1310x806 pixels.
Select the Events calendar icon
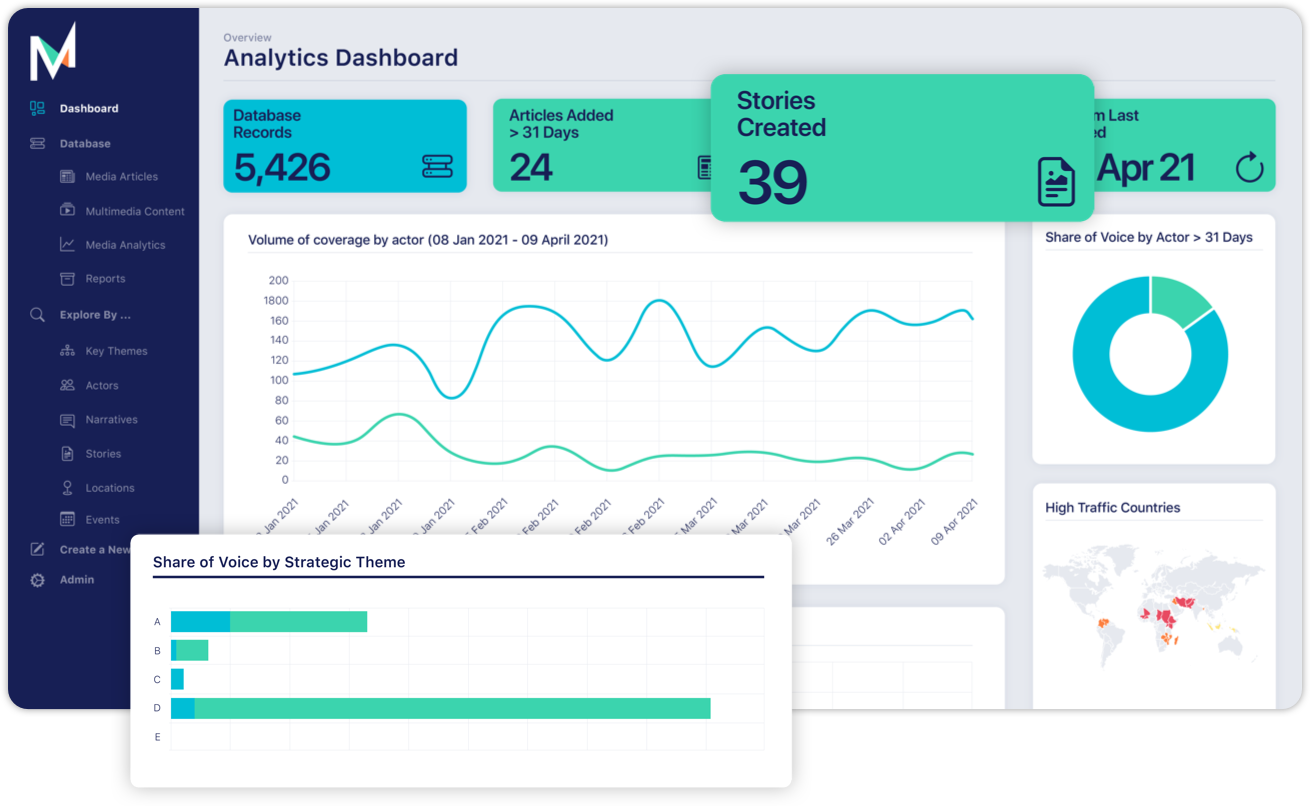65,519
